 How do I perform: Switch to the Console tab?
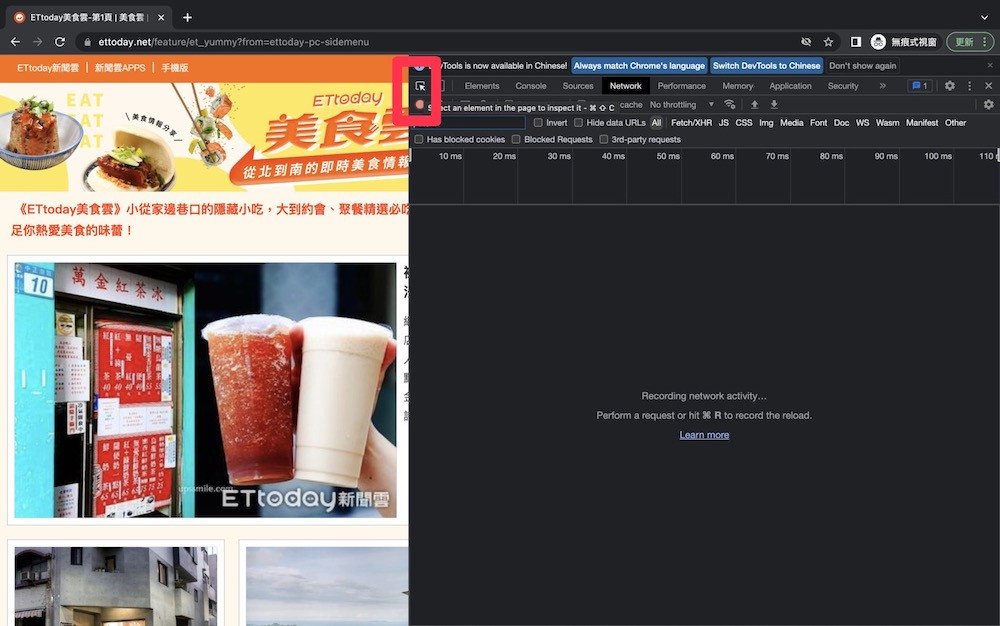tap(531, 85)
